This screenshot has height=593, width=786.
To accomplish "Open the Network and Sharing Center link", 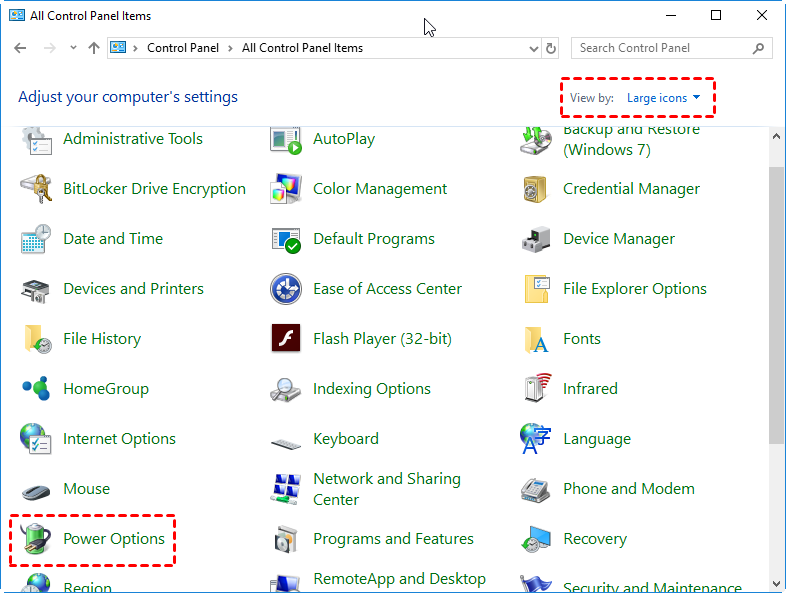I will [x=386, y=489].
